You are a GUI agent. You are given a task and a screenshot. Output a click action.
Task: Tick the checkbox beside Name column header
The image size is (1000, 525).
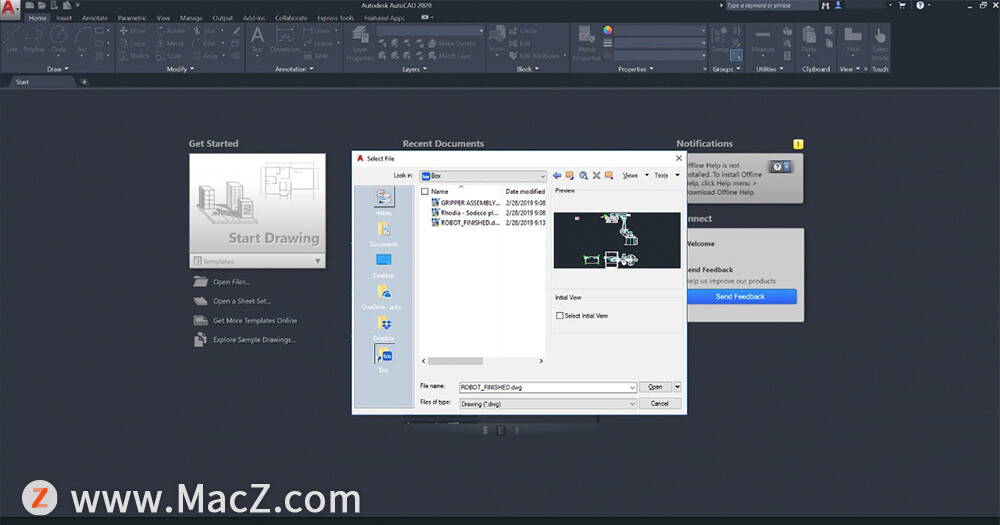425,191
